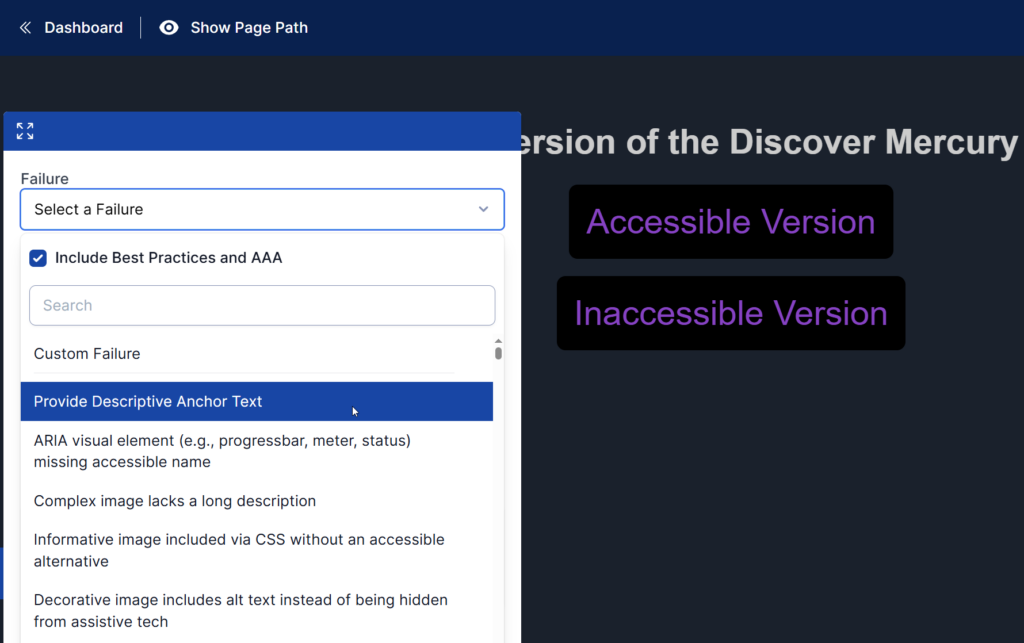
Task: Select Dashboard in the top navigation bar
Action: tap(83, 27)
